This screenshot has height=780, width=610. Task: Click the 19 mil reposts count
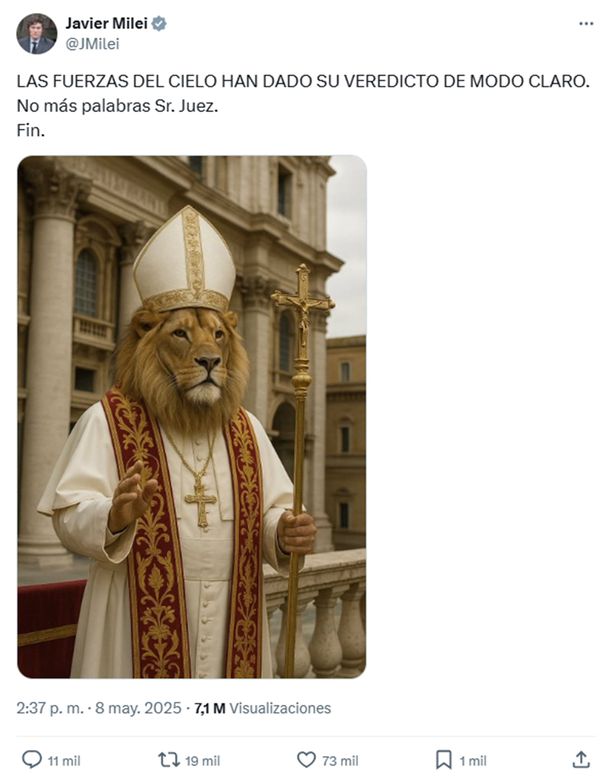point(203,761)
